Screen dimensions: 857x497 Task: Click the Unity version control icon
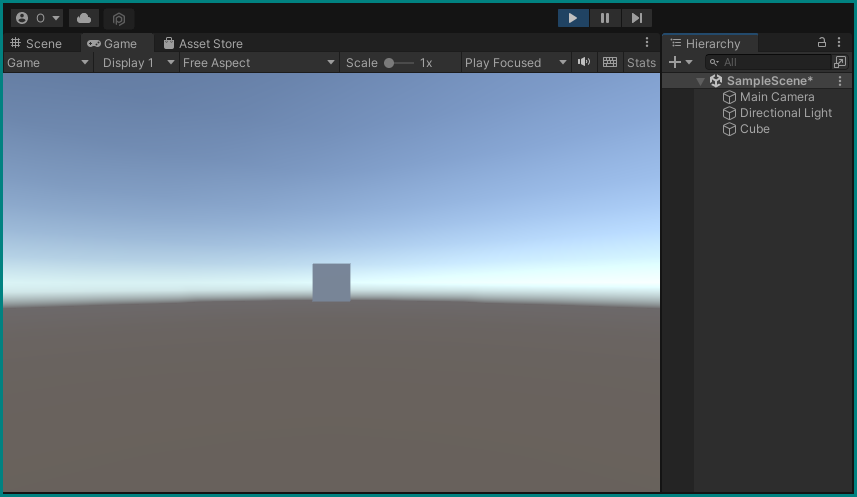click(119, 19)
